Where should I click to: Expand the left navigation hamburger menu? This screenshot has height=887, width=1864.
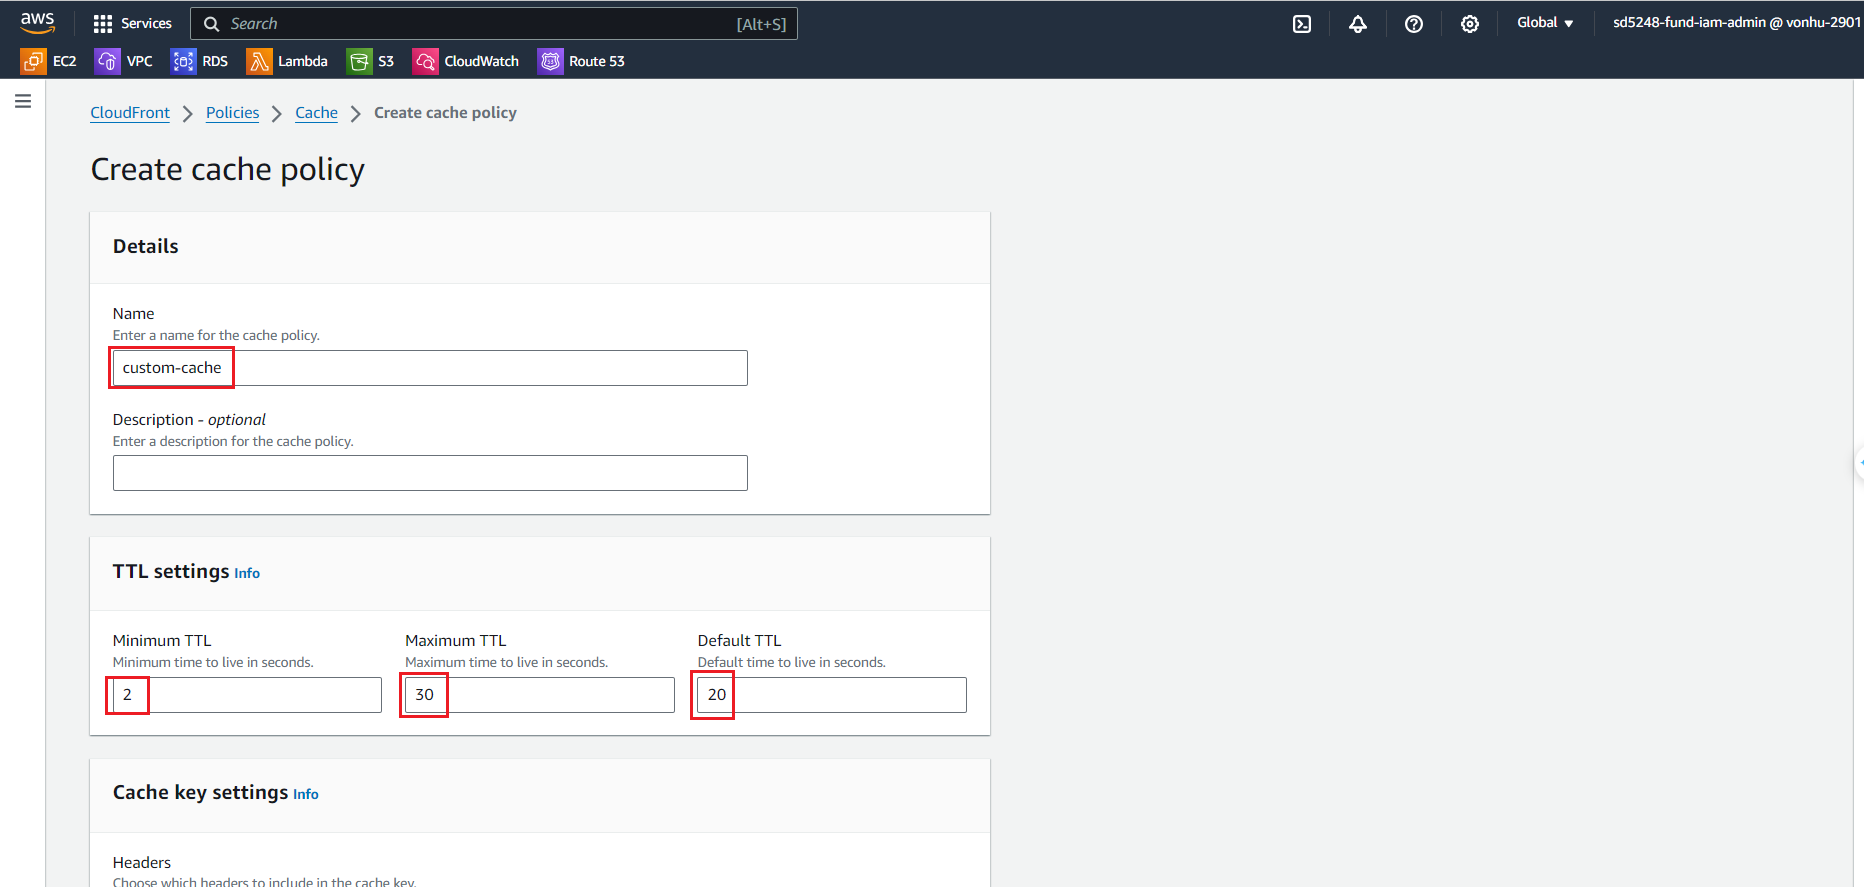(23, 101)
